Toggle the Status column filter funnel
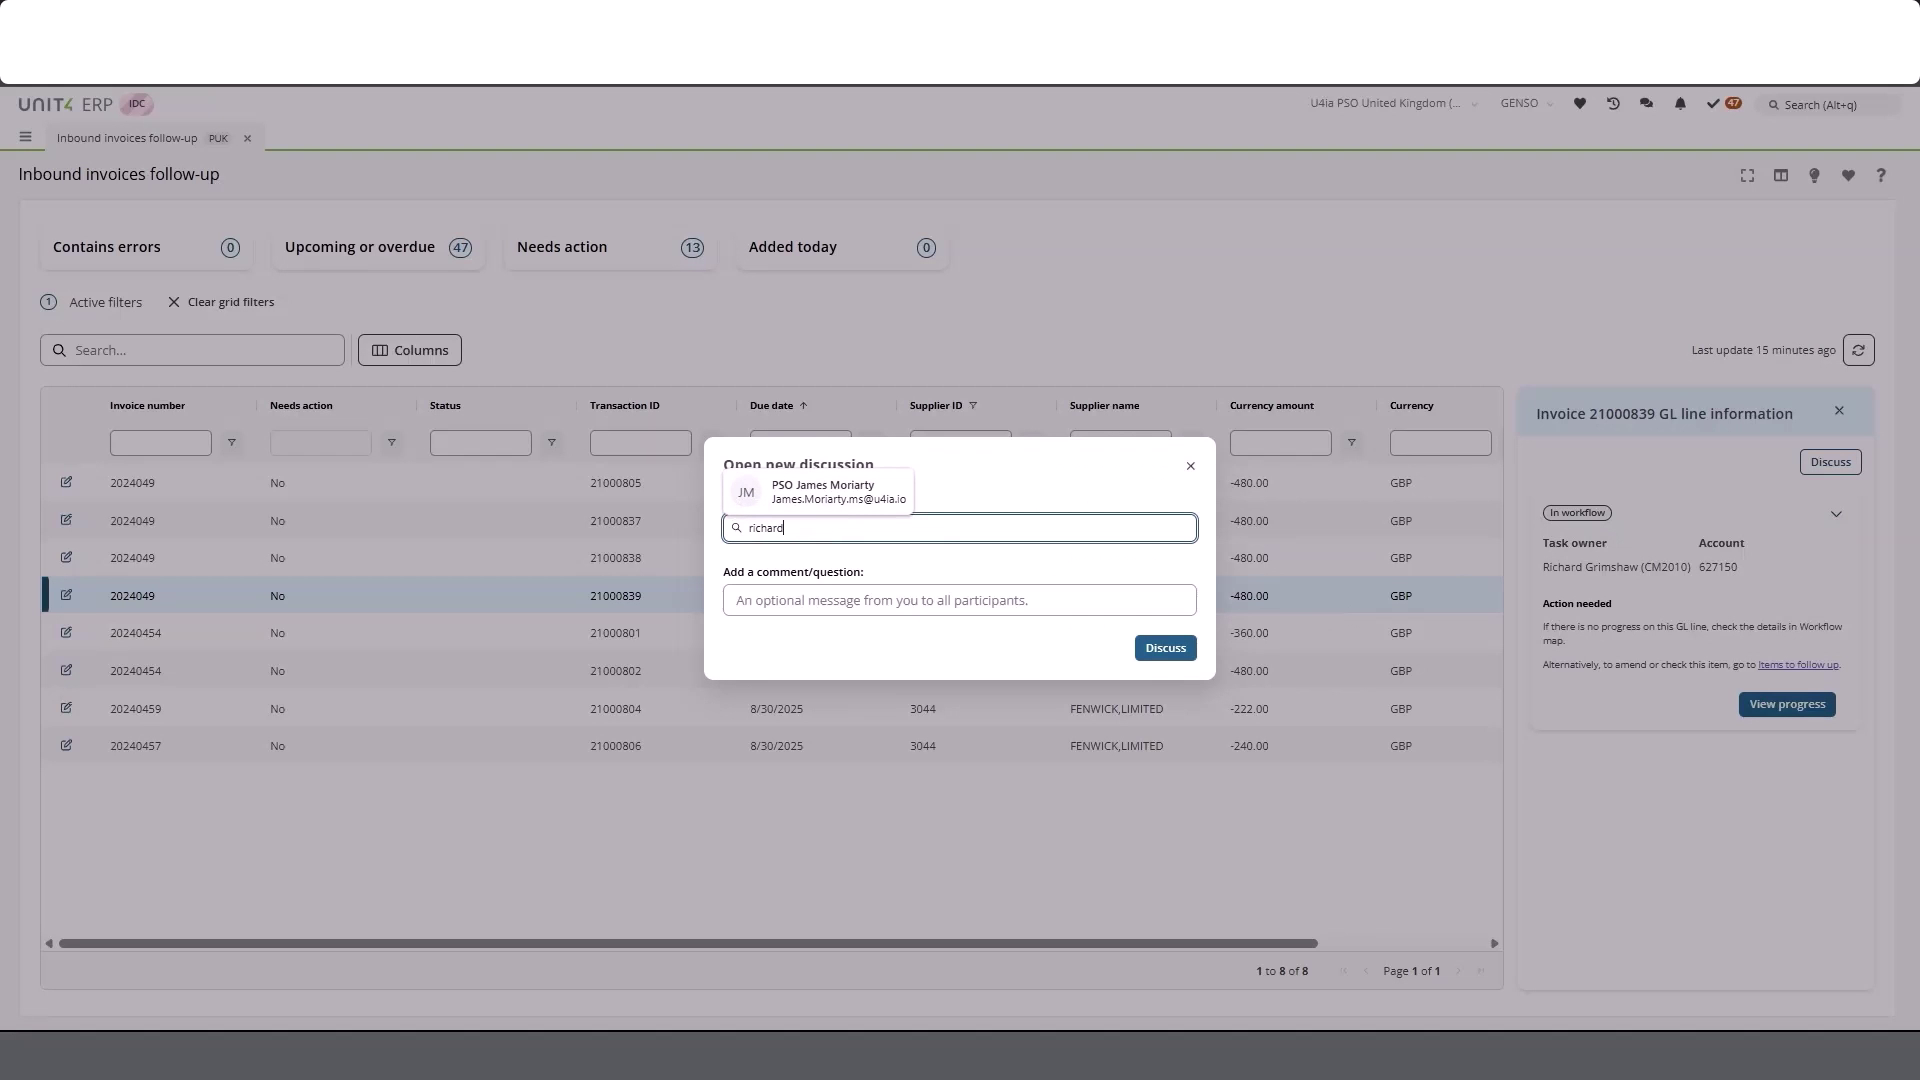 pyautogui.click(x=551, y=443)
